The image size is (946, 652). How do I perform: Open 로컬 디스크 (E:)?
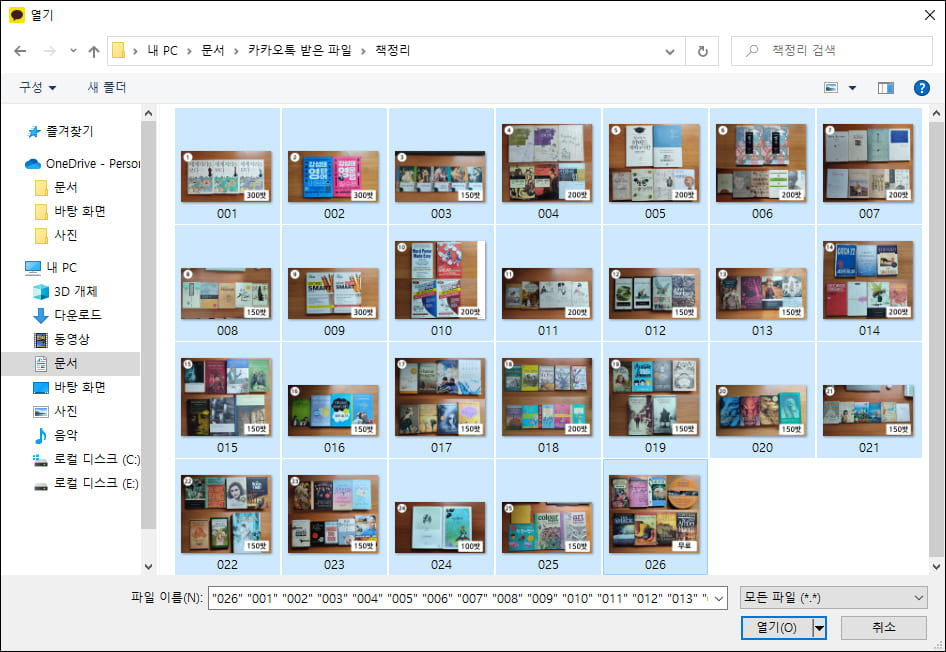86,484
